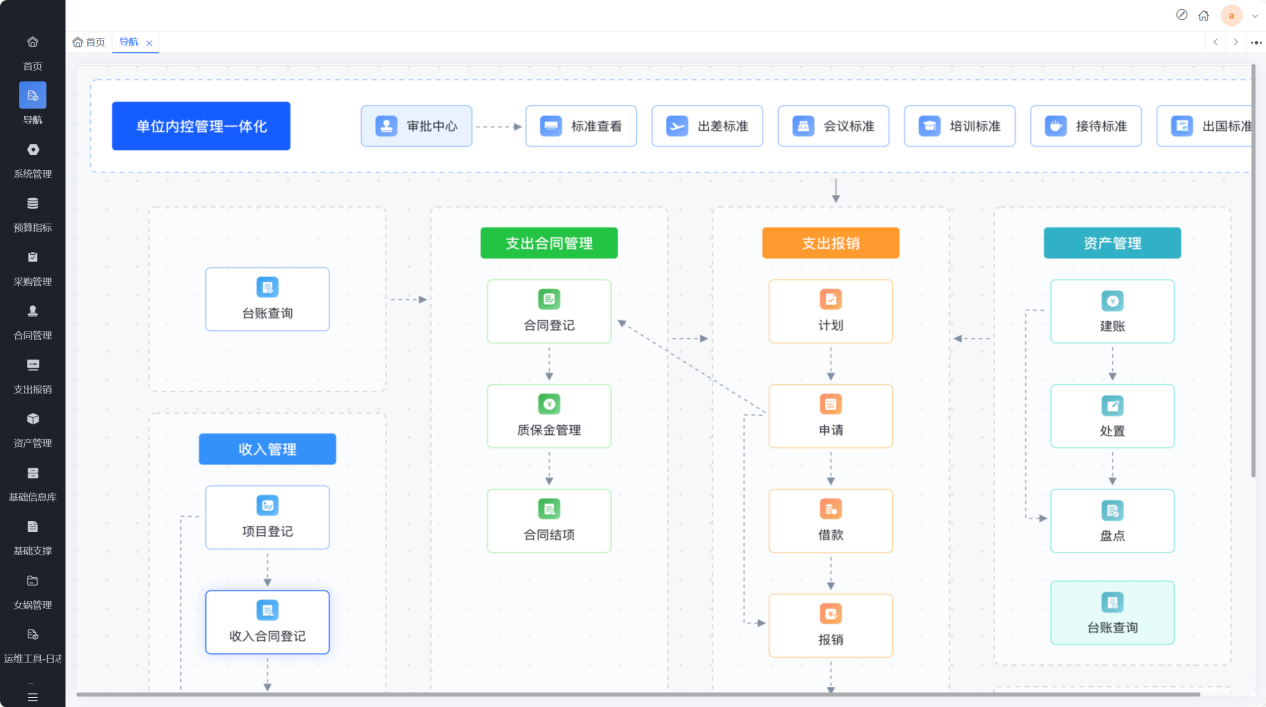1266x707 pixels.
Task: Click the horizontal scrollbar at bottom
Action: click(x=638, y=694)
